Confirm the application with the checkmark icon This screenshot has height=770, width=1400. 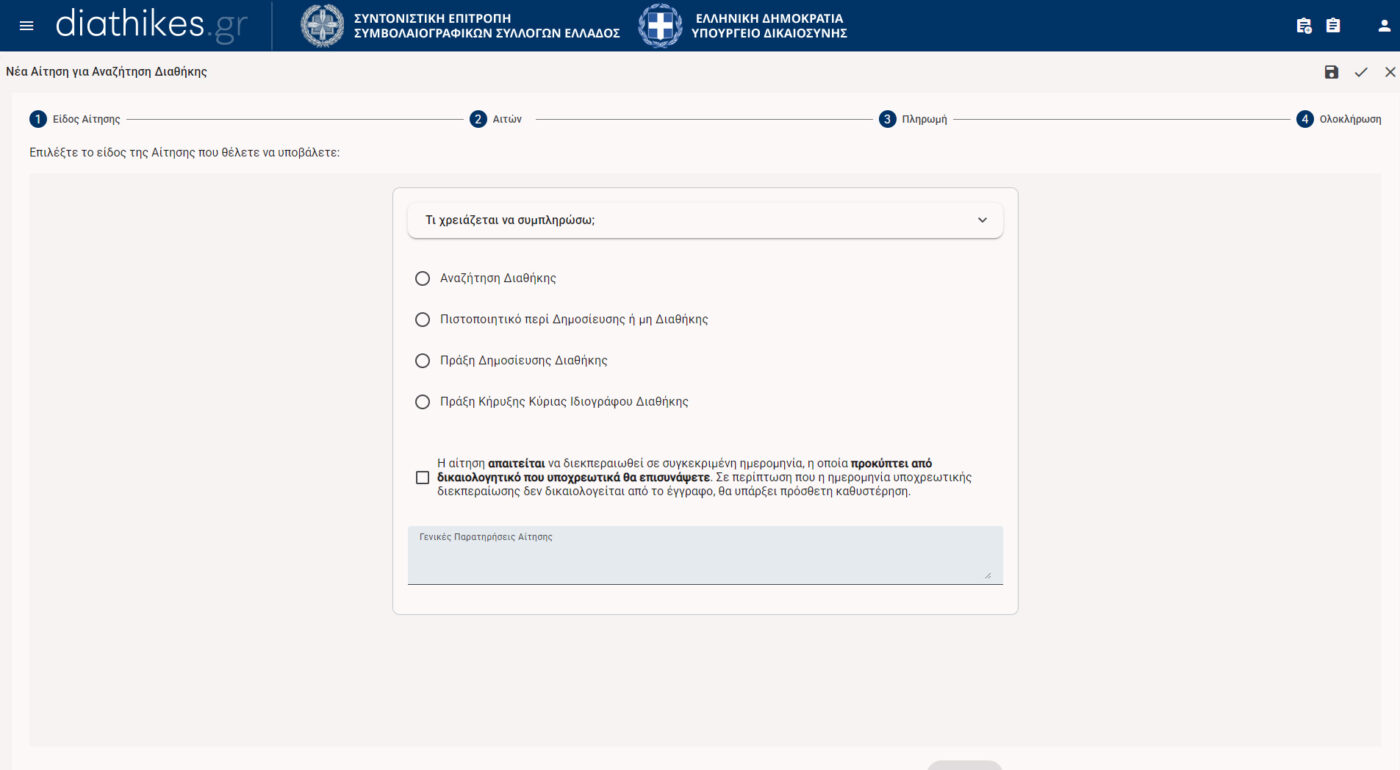(x=1361, y=72)
